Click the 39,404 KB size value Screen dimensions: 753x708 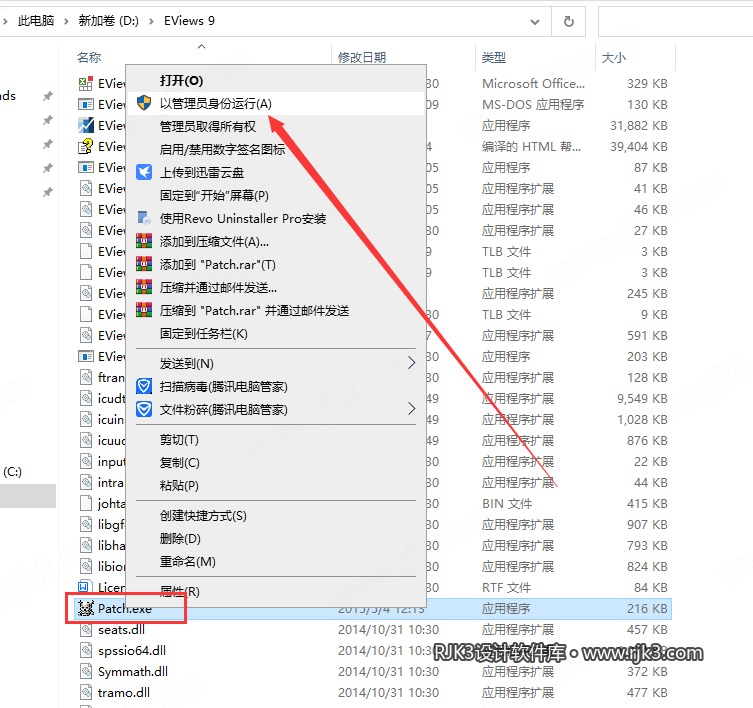(639, 146)
